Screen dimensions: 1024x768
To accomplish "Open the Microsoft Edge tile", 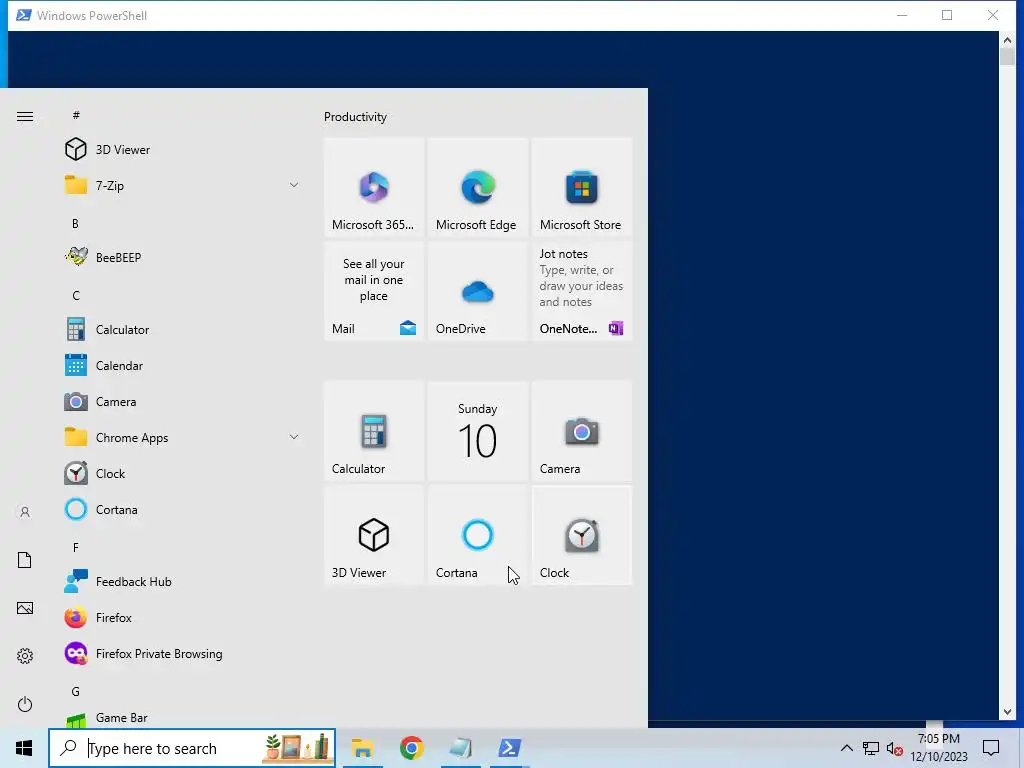I will (477, 187).
